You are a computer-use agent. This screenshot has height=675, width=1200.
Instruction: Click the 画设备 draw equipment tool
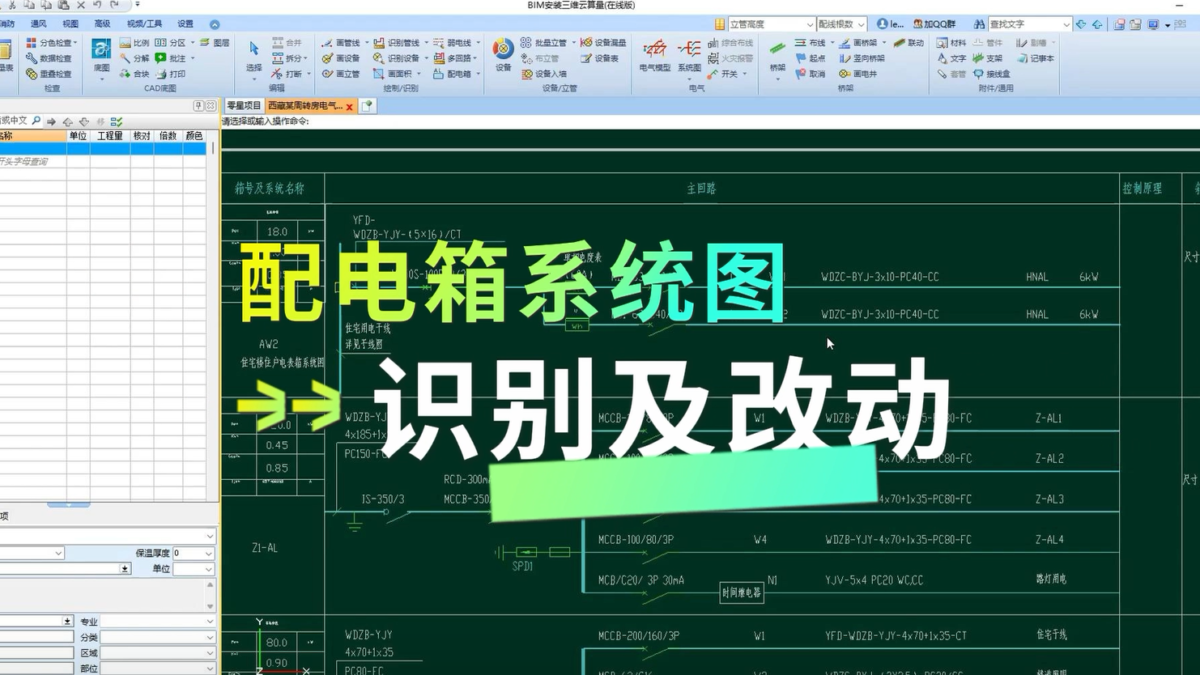341,58
